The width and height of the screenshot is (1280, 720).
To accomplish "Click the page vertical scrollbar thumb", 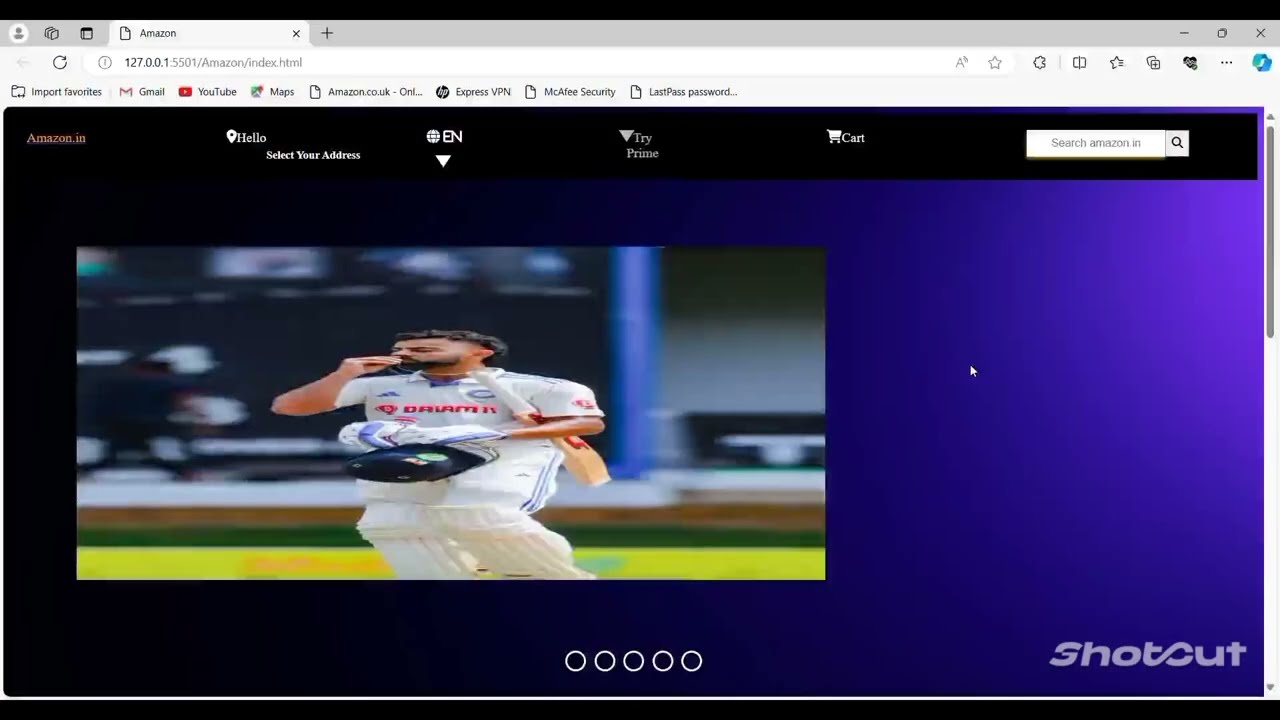I will (1270, 233).
